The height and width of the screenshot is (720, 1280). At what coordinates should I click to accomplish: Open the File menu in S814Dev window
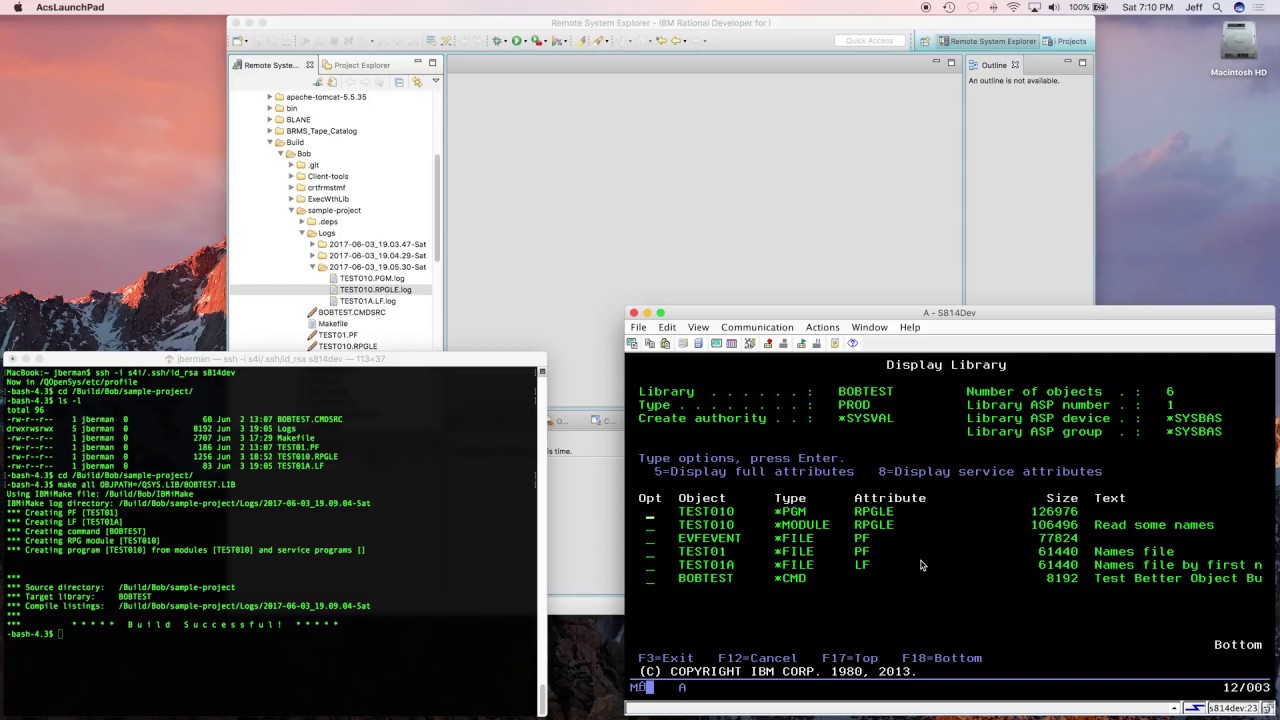638,327
